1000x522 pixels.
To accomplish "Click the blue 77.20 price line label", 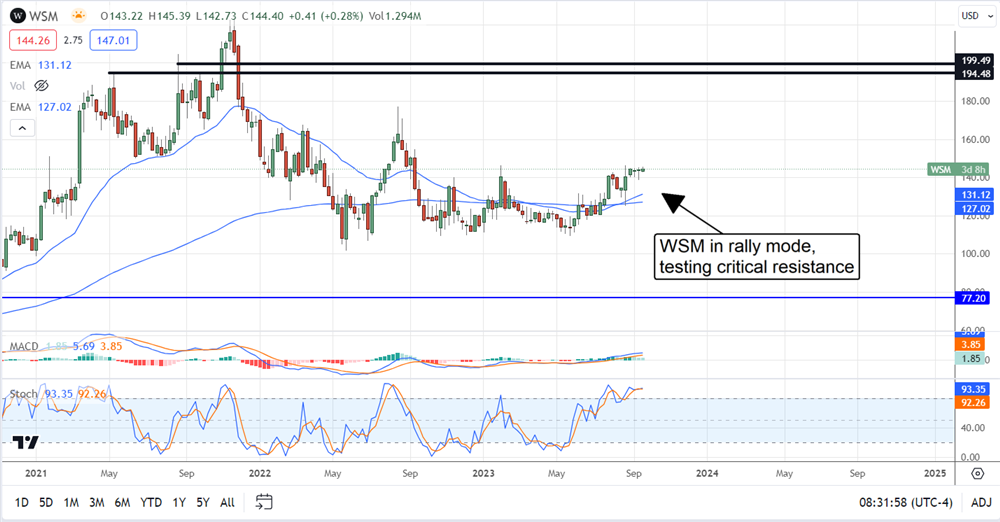I will pos(973,298).
